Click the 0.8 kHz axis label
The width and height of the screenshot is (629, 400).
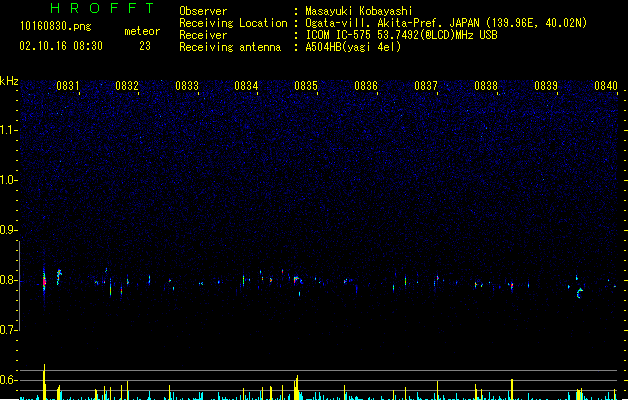[8, 280]
